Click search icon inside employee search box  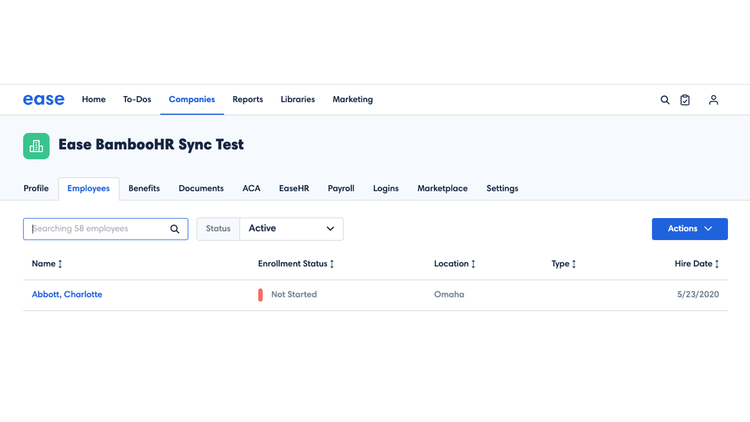tap(175, 229)
